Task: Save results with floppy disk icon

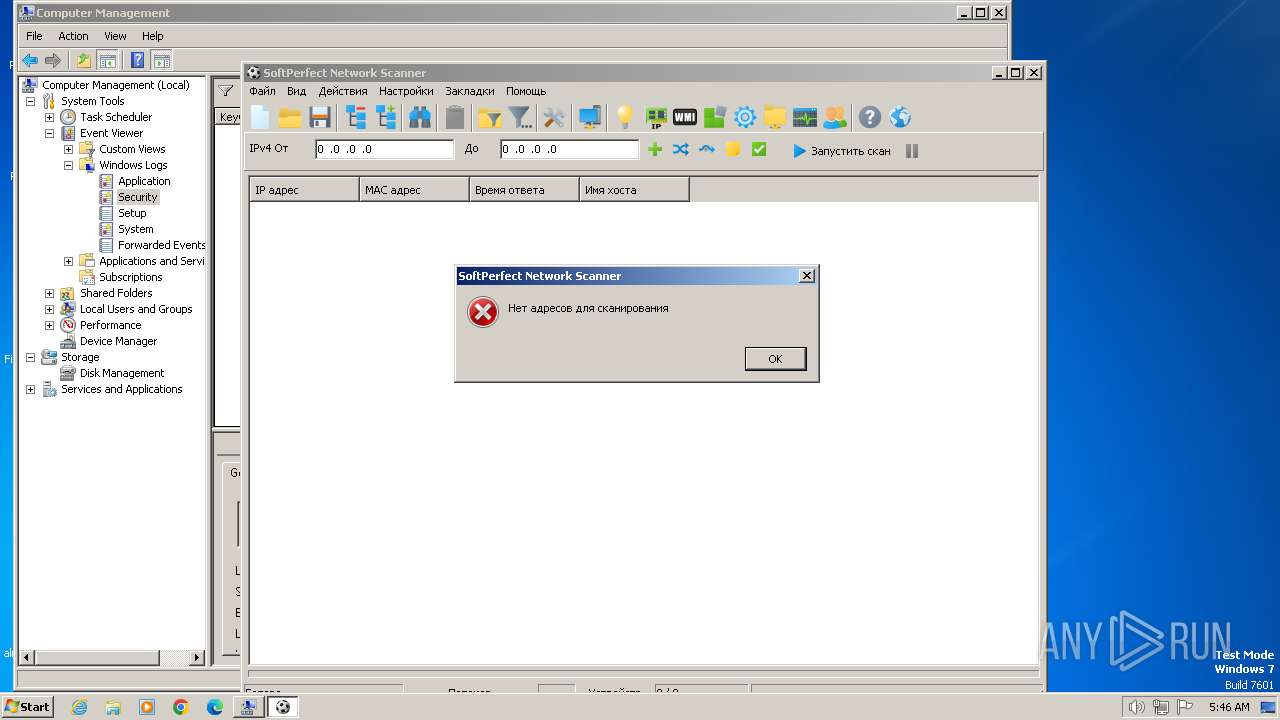Action: click(x=320, y=118)
